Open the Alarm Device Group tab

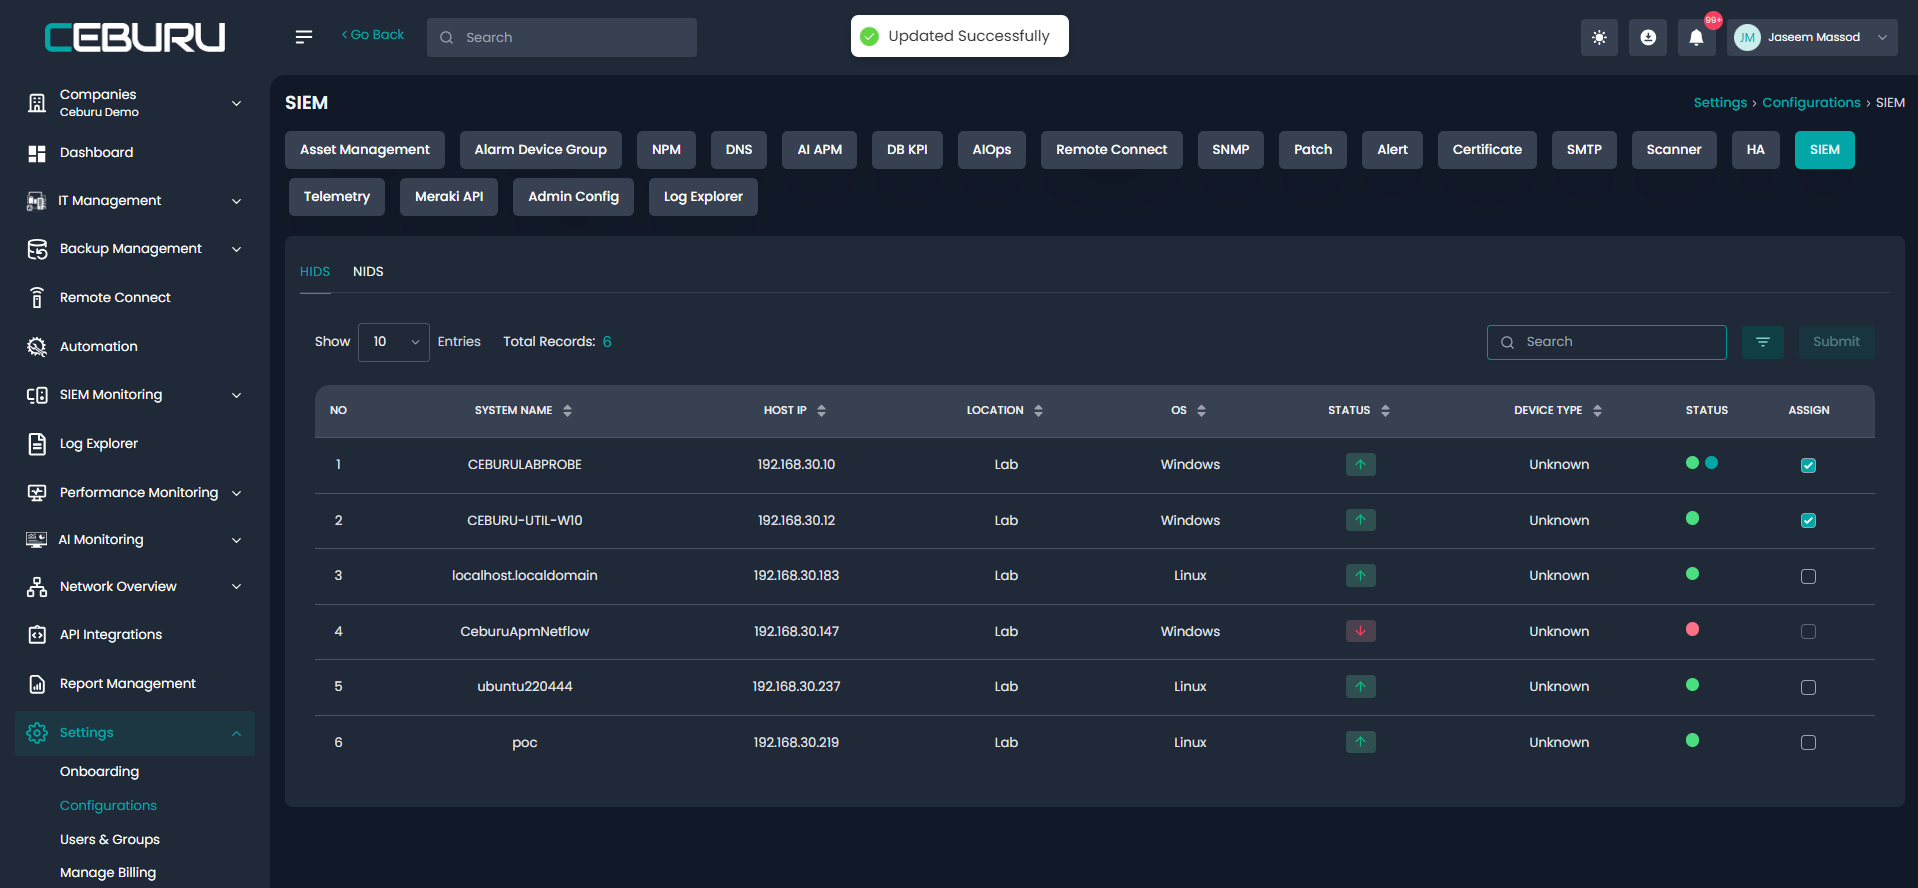541,150
